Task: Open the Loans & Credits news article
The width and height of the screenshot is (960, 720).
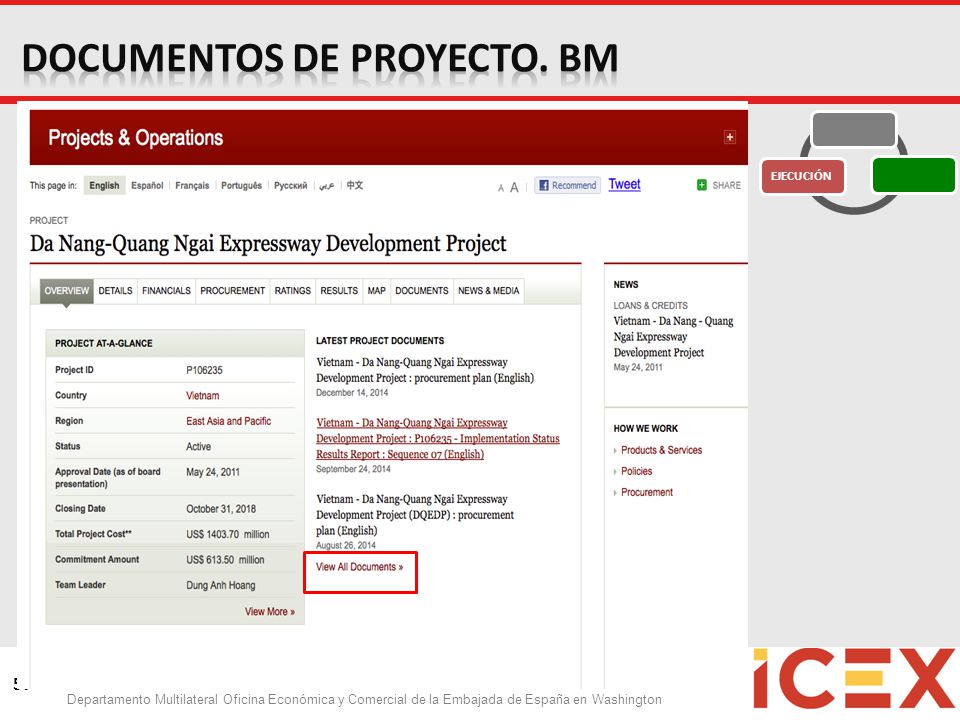Action: pos(673,337)
